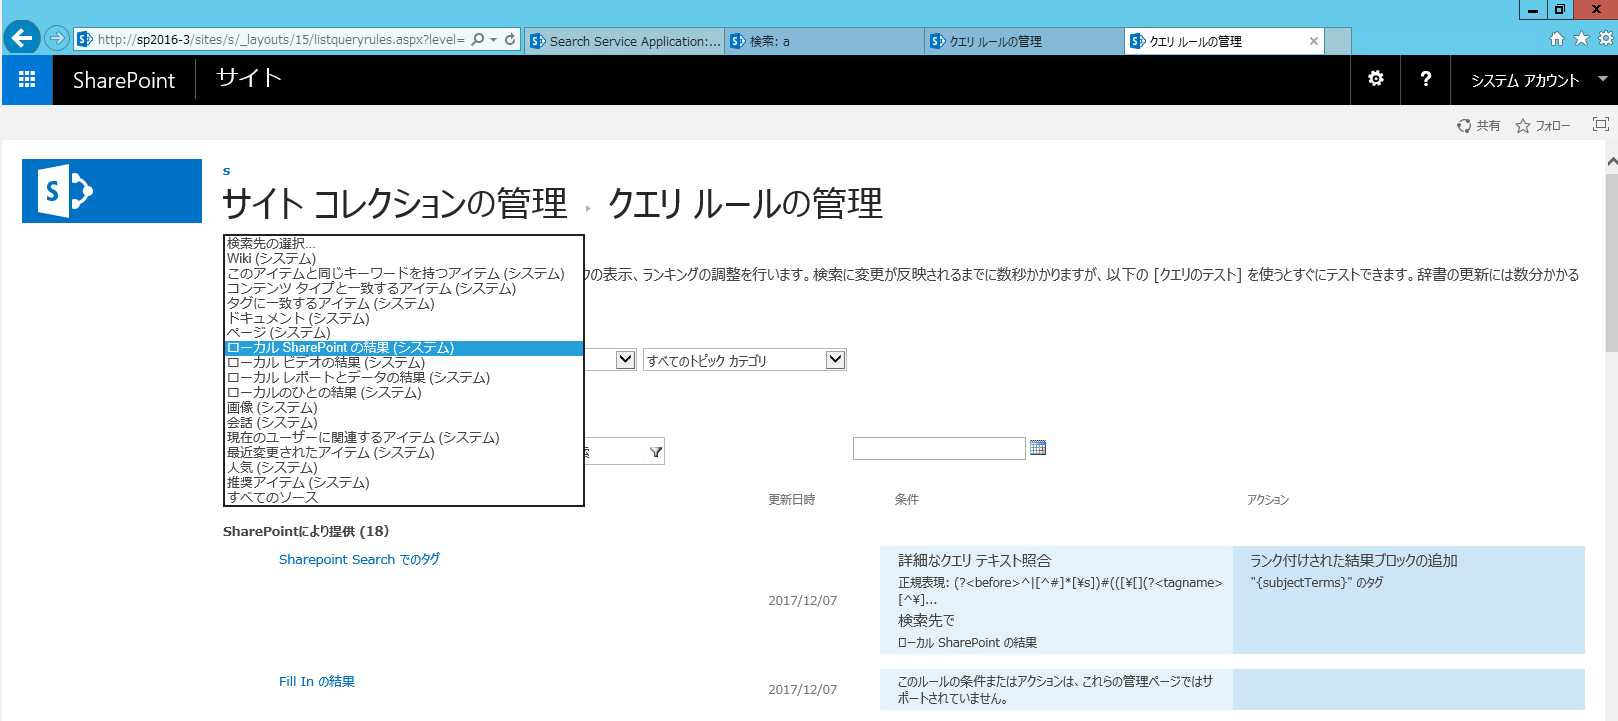The height and width of the screenshot is (721, 1618).
Task: Open the SharePoint app launcher grid
Action: pyautogui.click(x=27, y=80)
